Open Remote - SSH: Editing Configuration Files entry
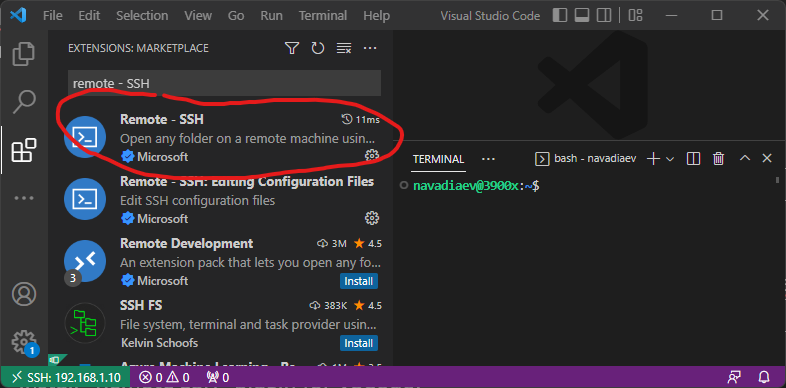786x388 pixels. [247, 181]
